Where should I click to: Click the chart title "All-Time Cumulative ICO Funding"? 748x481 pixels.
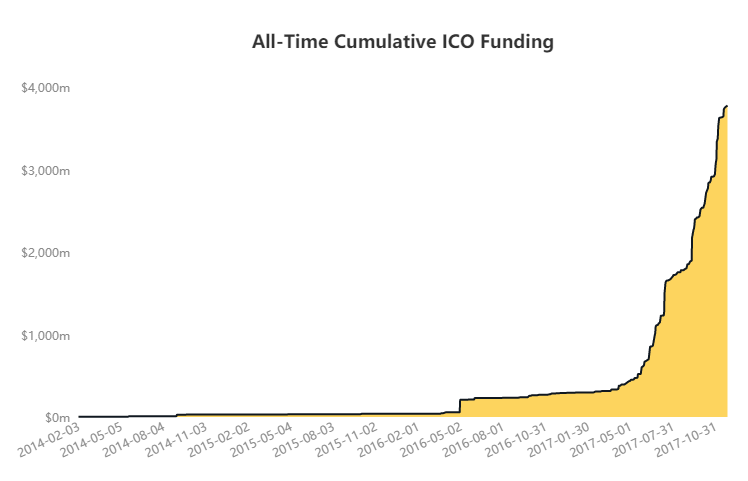click(x=403, y=42)
